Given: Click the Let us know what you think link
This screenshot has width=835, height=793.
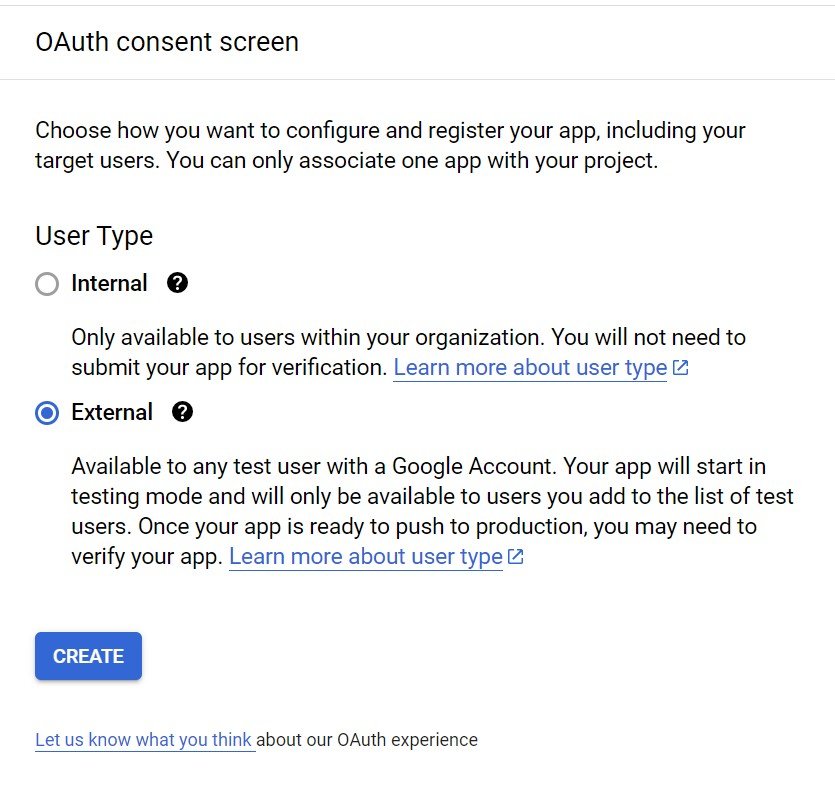Looking at the screenshot, I should pos(143,740).
